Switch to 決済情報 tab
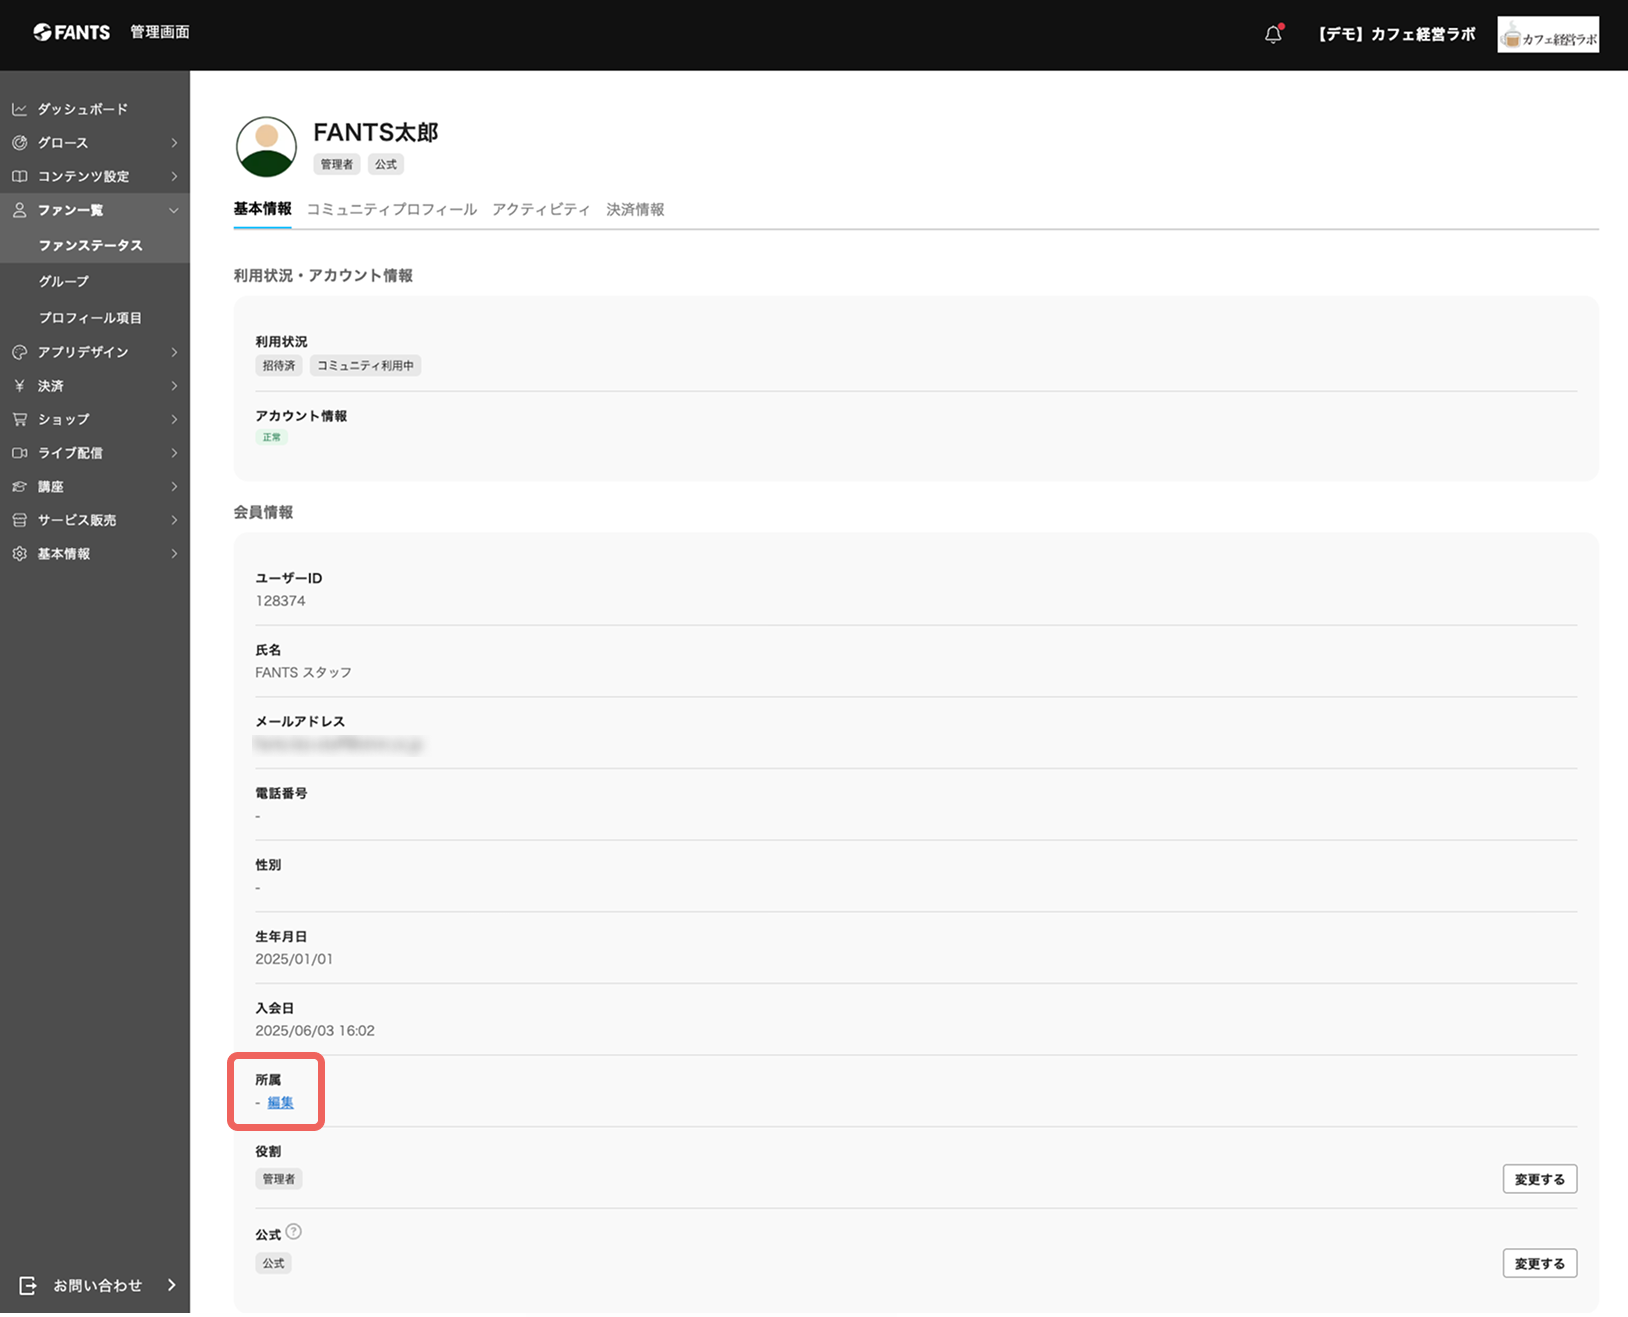1628x1317 pixels. click(x=635, y=209)
